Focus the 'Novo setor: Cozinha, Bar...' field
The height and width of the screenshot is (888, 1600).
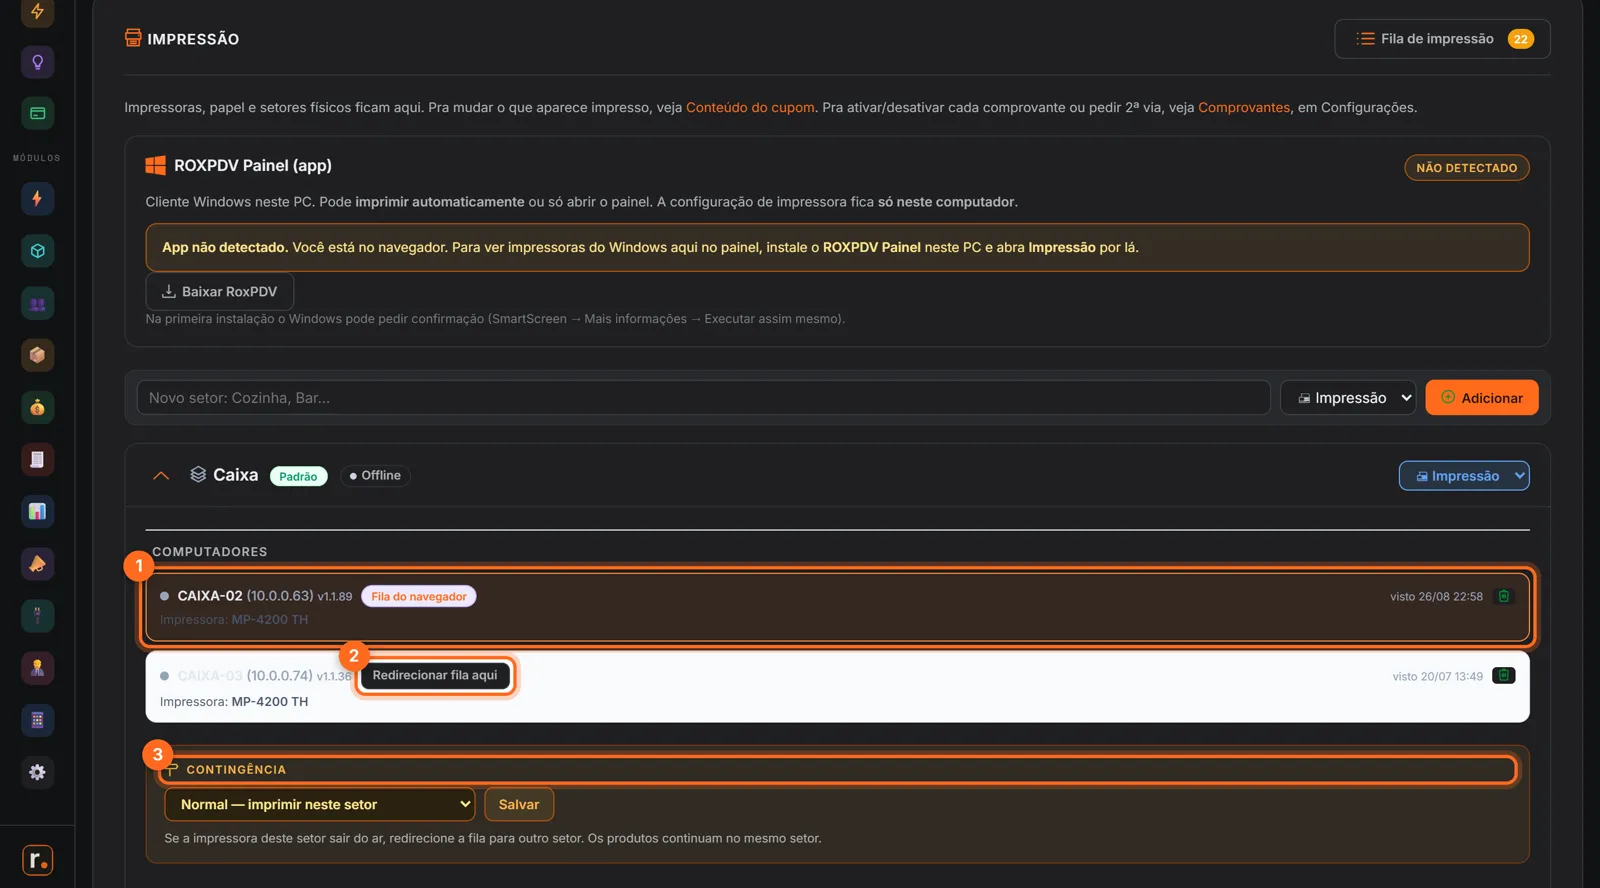703,398
